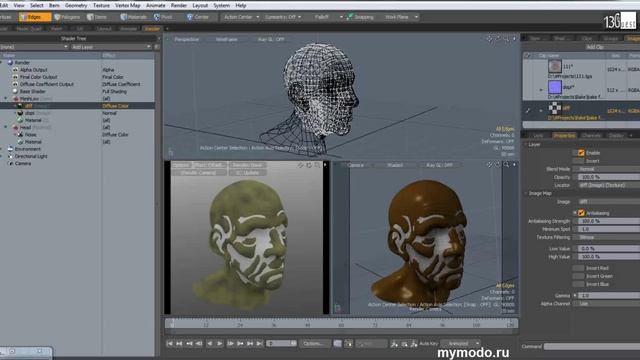Image resolution: width=640 pixels, height=360 pixels.
Task: Click Perspective viewport view button
Action: [x=187, y=39]
